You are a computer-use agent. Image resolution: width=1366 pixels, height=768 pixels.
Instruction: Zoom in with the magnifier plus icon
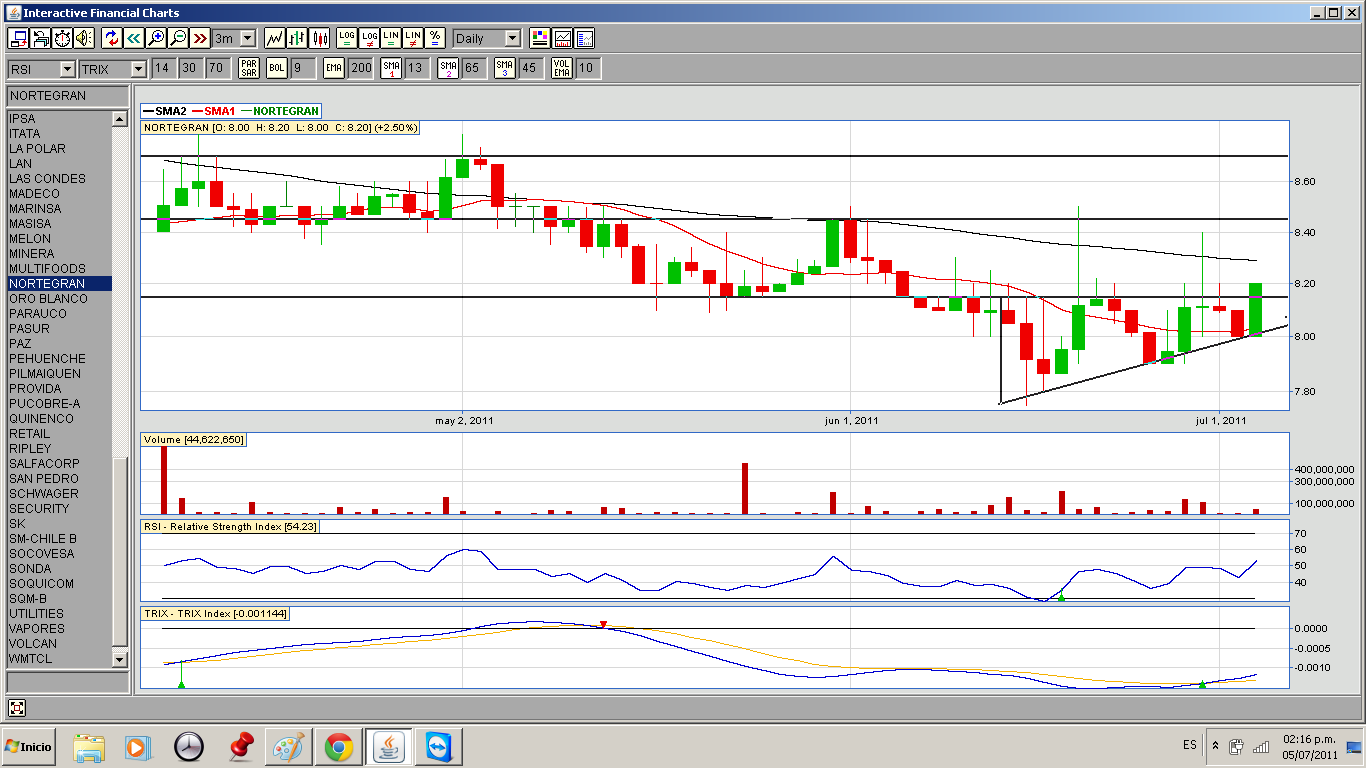(x=156, y=38)
